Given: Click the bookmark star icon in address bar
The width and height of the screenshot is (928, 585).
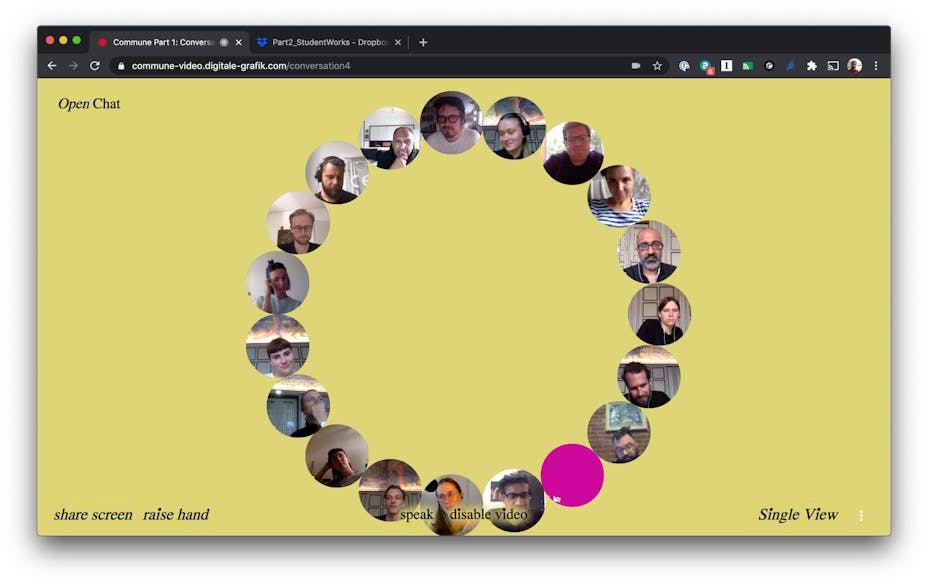Looking at the screenshot, I should [657, 66].
